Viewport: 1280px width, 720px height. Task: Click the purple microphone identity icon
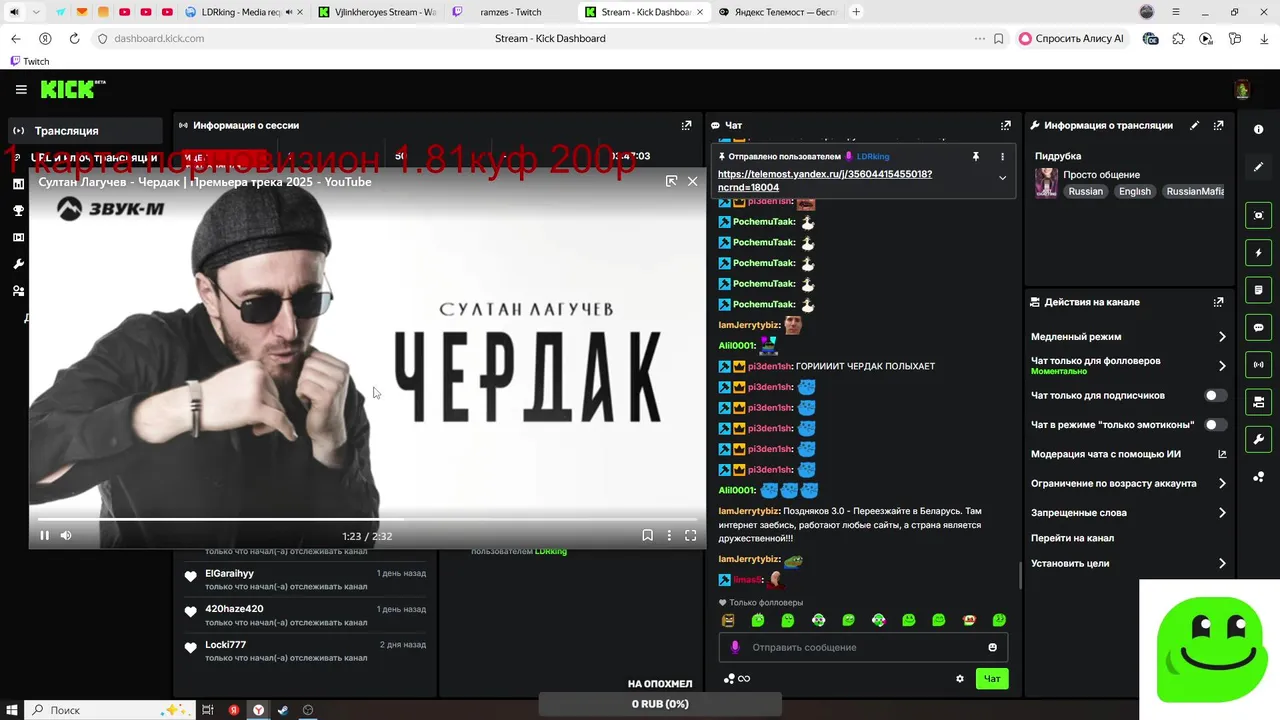(735, 647)
